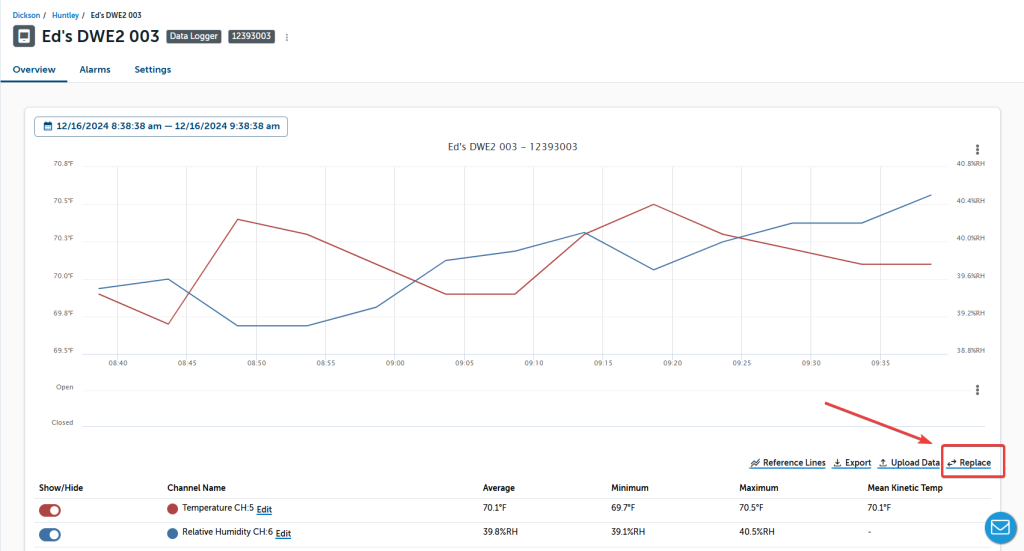1024x551 pixels.
Task: Edit the Temperature CH:5 channel name
Action: (x=264, y=510)
